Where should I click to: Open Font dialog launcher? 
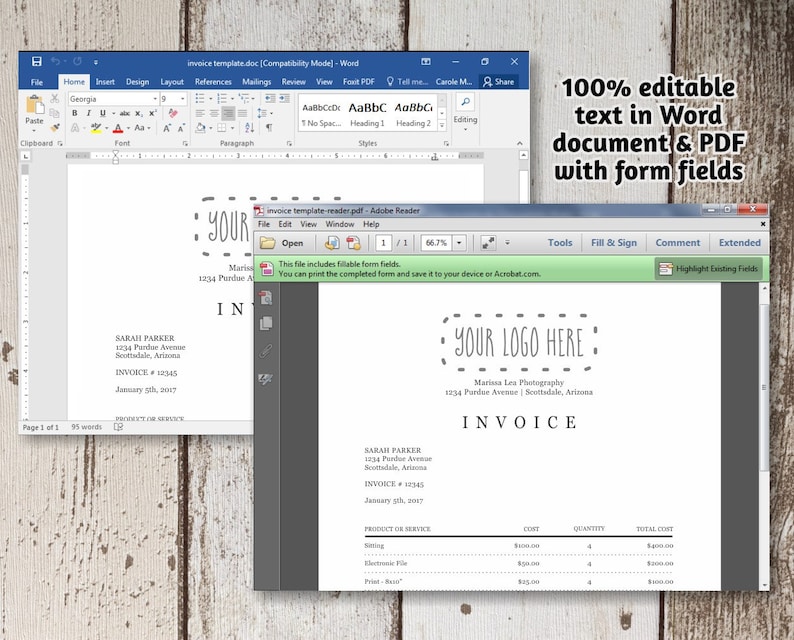pos(185,144)
